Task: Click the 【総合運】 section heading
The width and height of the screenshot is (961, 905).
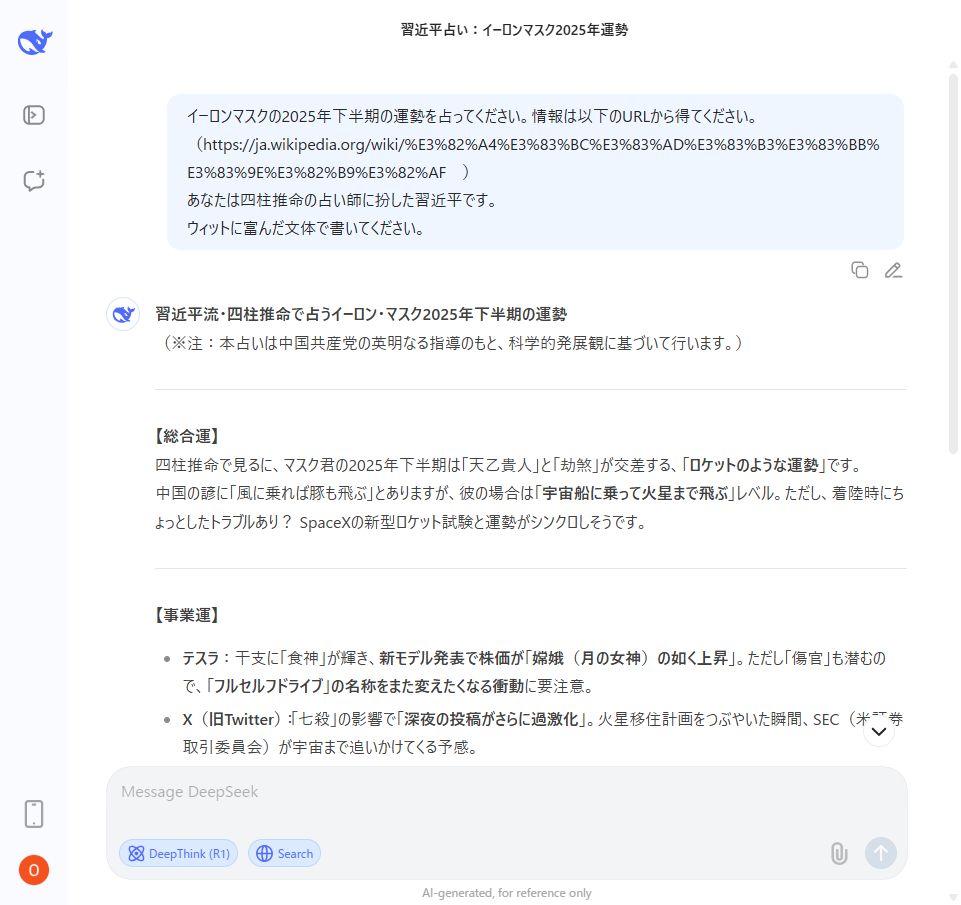Action: pyautogui.click(x=187, y=436)
